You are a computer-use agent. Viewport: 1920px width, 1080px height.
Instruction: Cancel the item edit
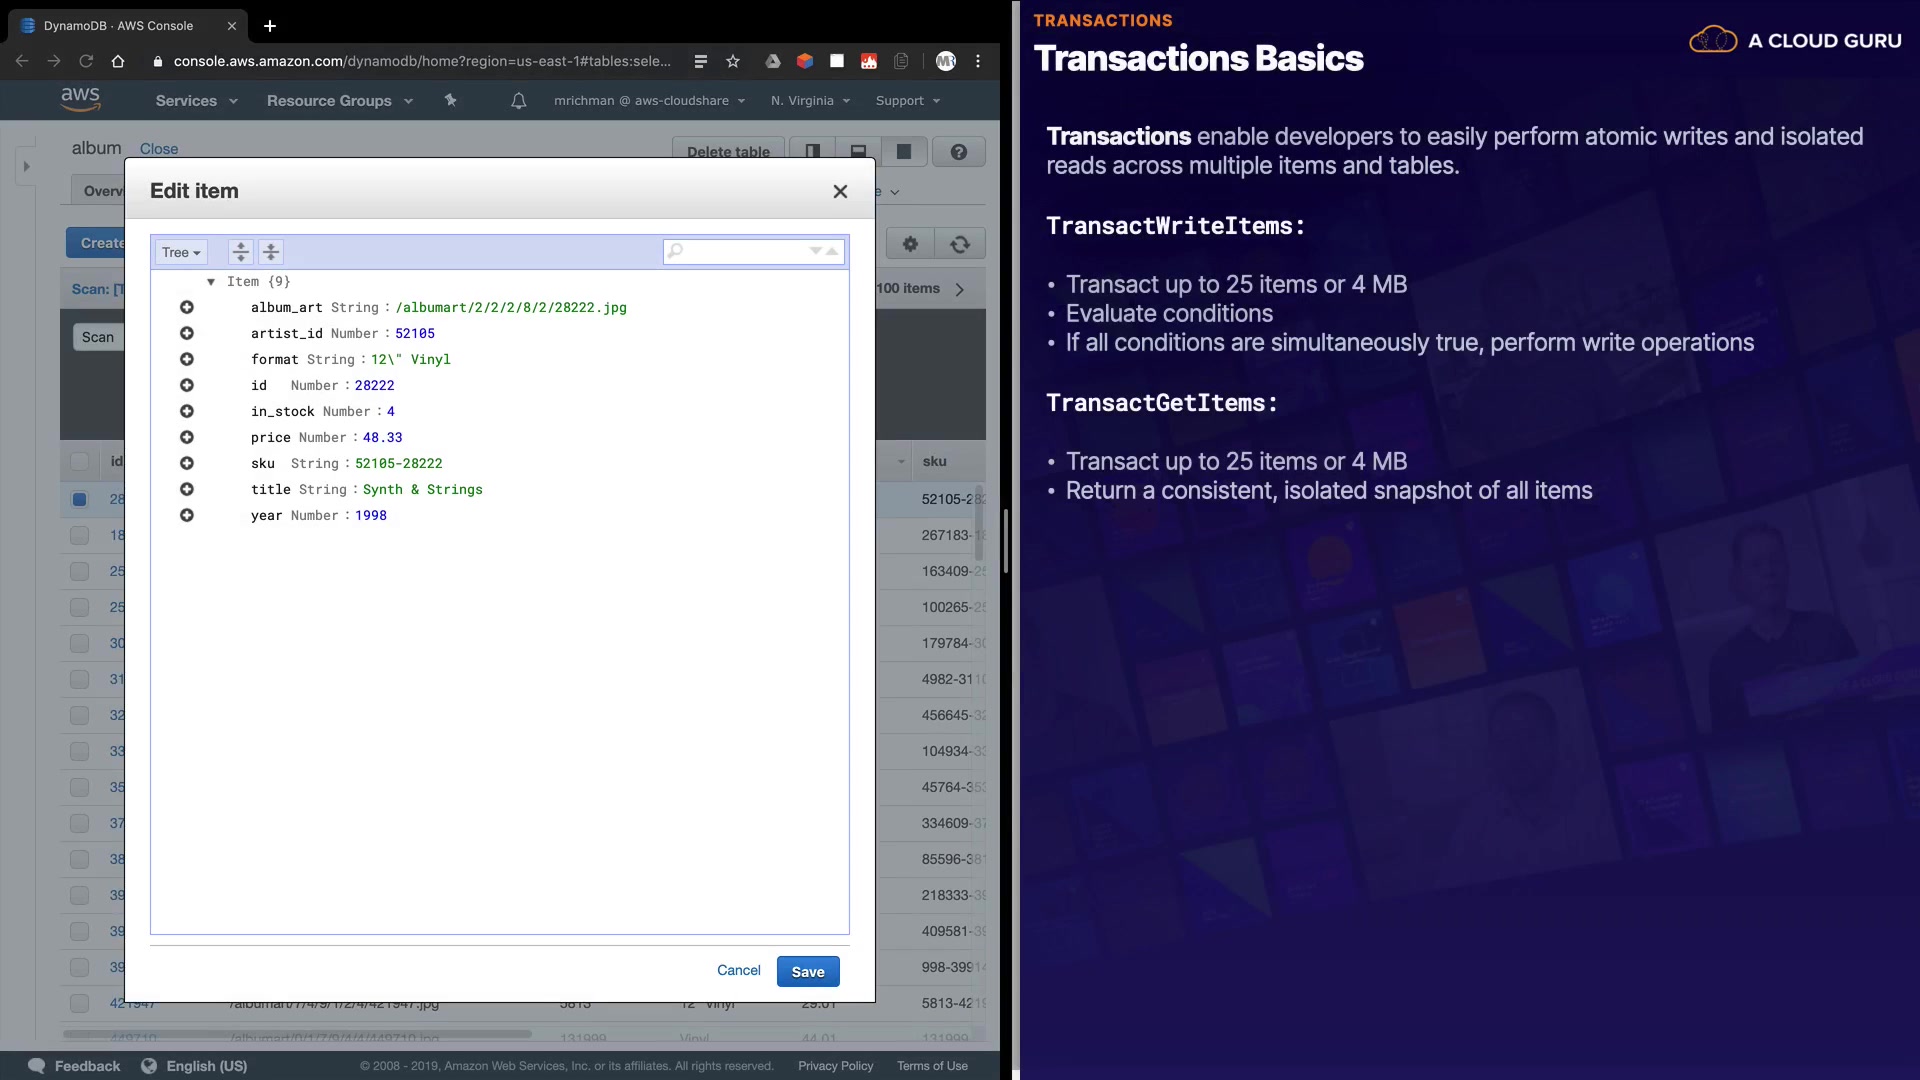point(738,971)
